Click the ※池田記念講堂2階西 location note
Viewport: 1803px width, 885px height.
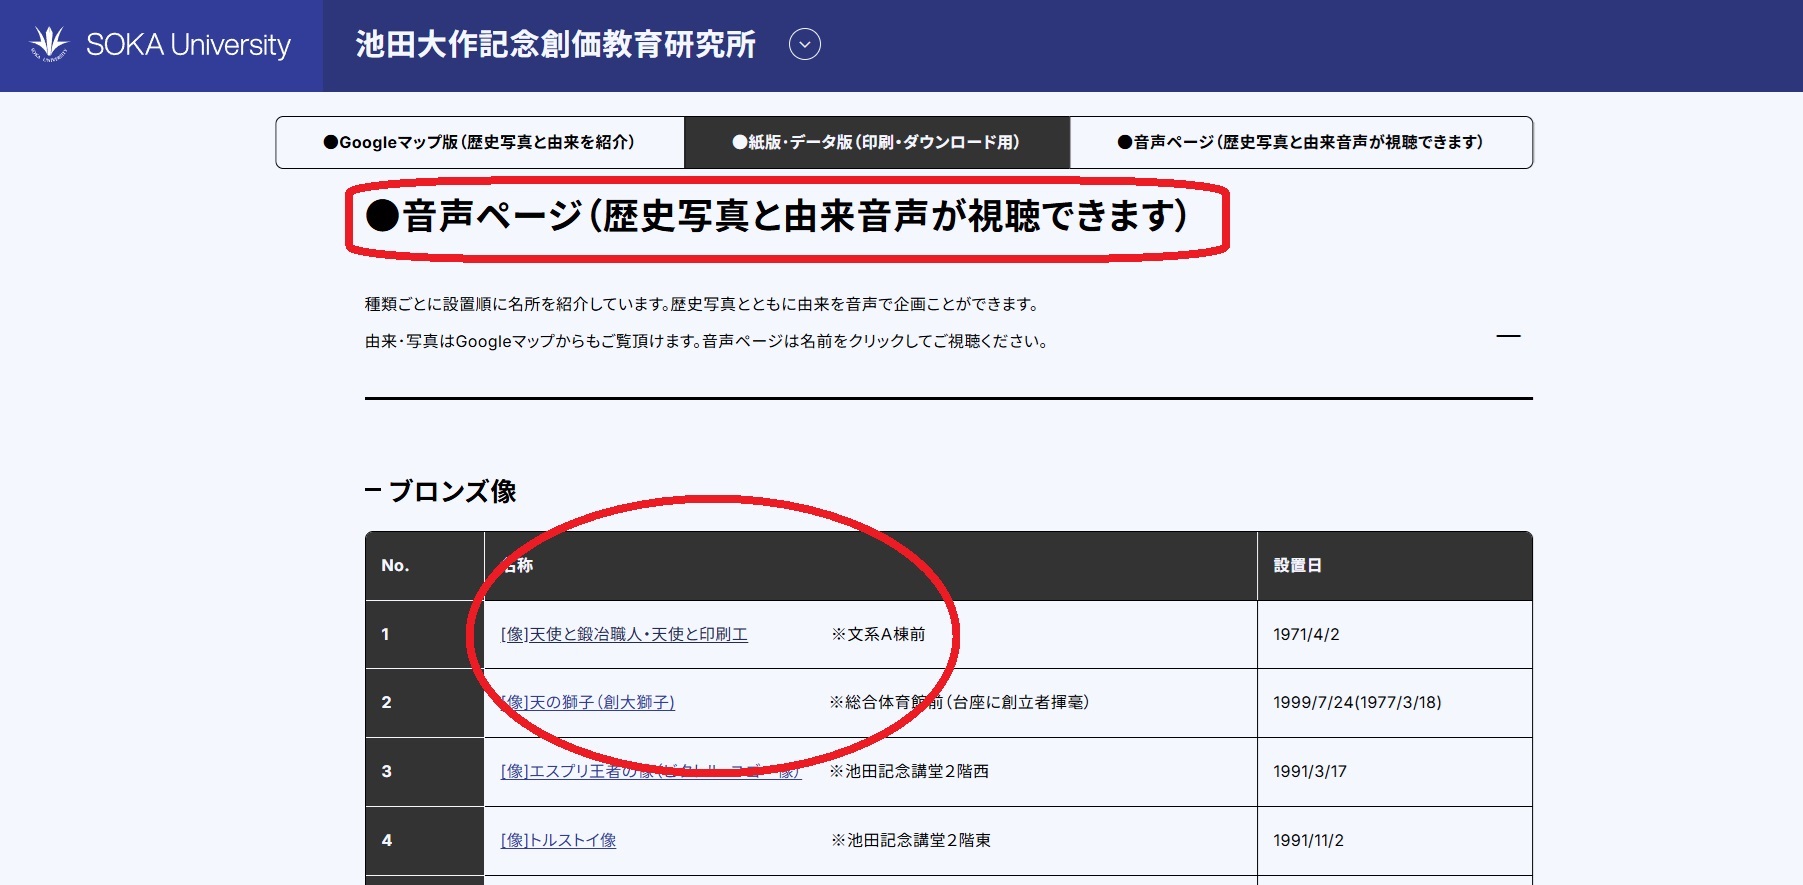[x=909, y=771]
